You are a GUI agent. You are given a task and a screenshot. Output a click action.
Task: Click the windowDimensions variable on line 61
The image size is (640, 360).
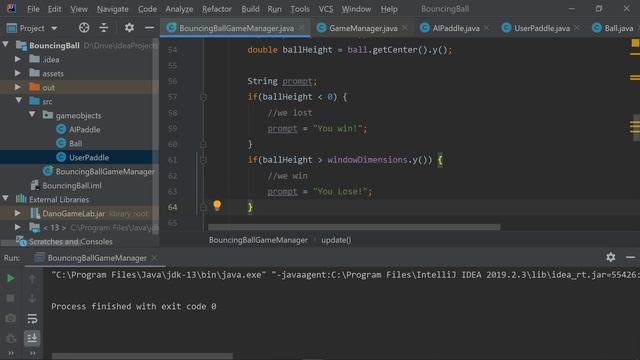coord(367,160)
